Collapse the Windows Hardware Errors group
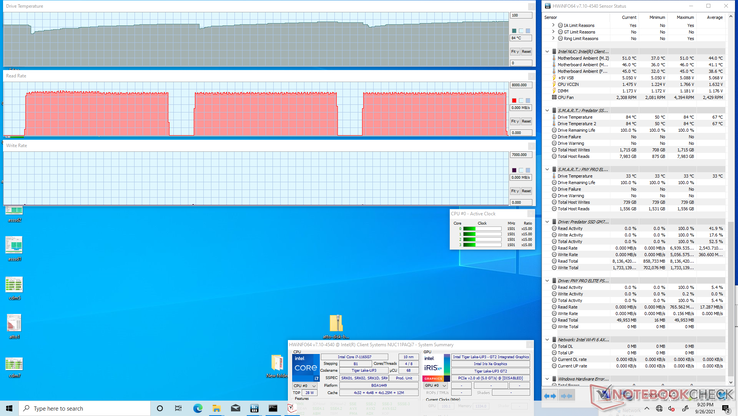Image resolution: width=738 pixels, height=416 pixels. tap(547, 379)
